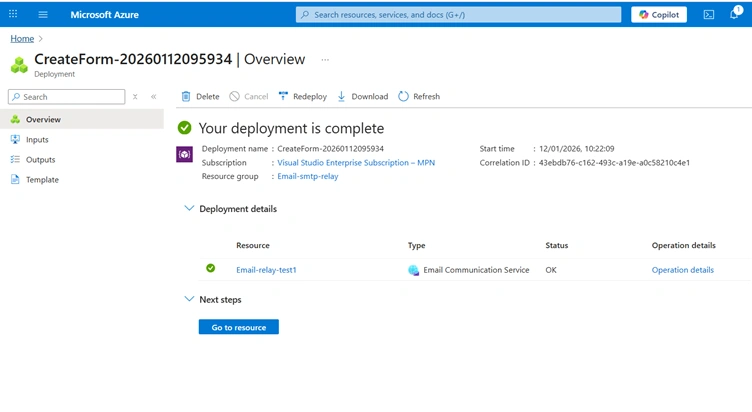Click the circular refresh icon
752x412 pixels.
tap(403, 96)
